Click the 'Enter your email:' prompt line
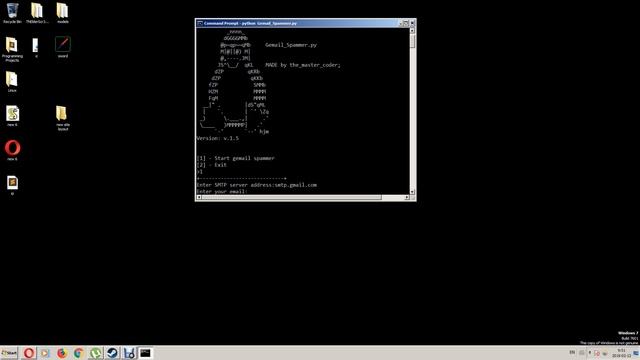Screen dimensions: 640x360 222,191
